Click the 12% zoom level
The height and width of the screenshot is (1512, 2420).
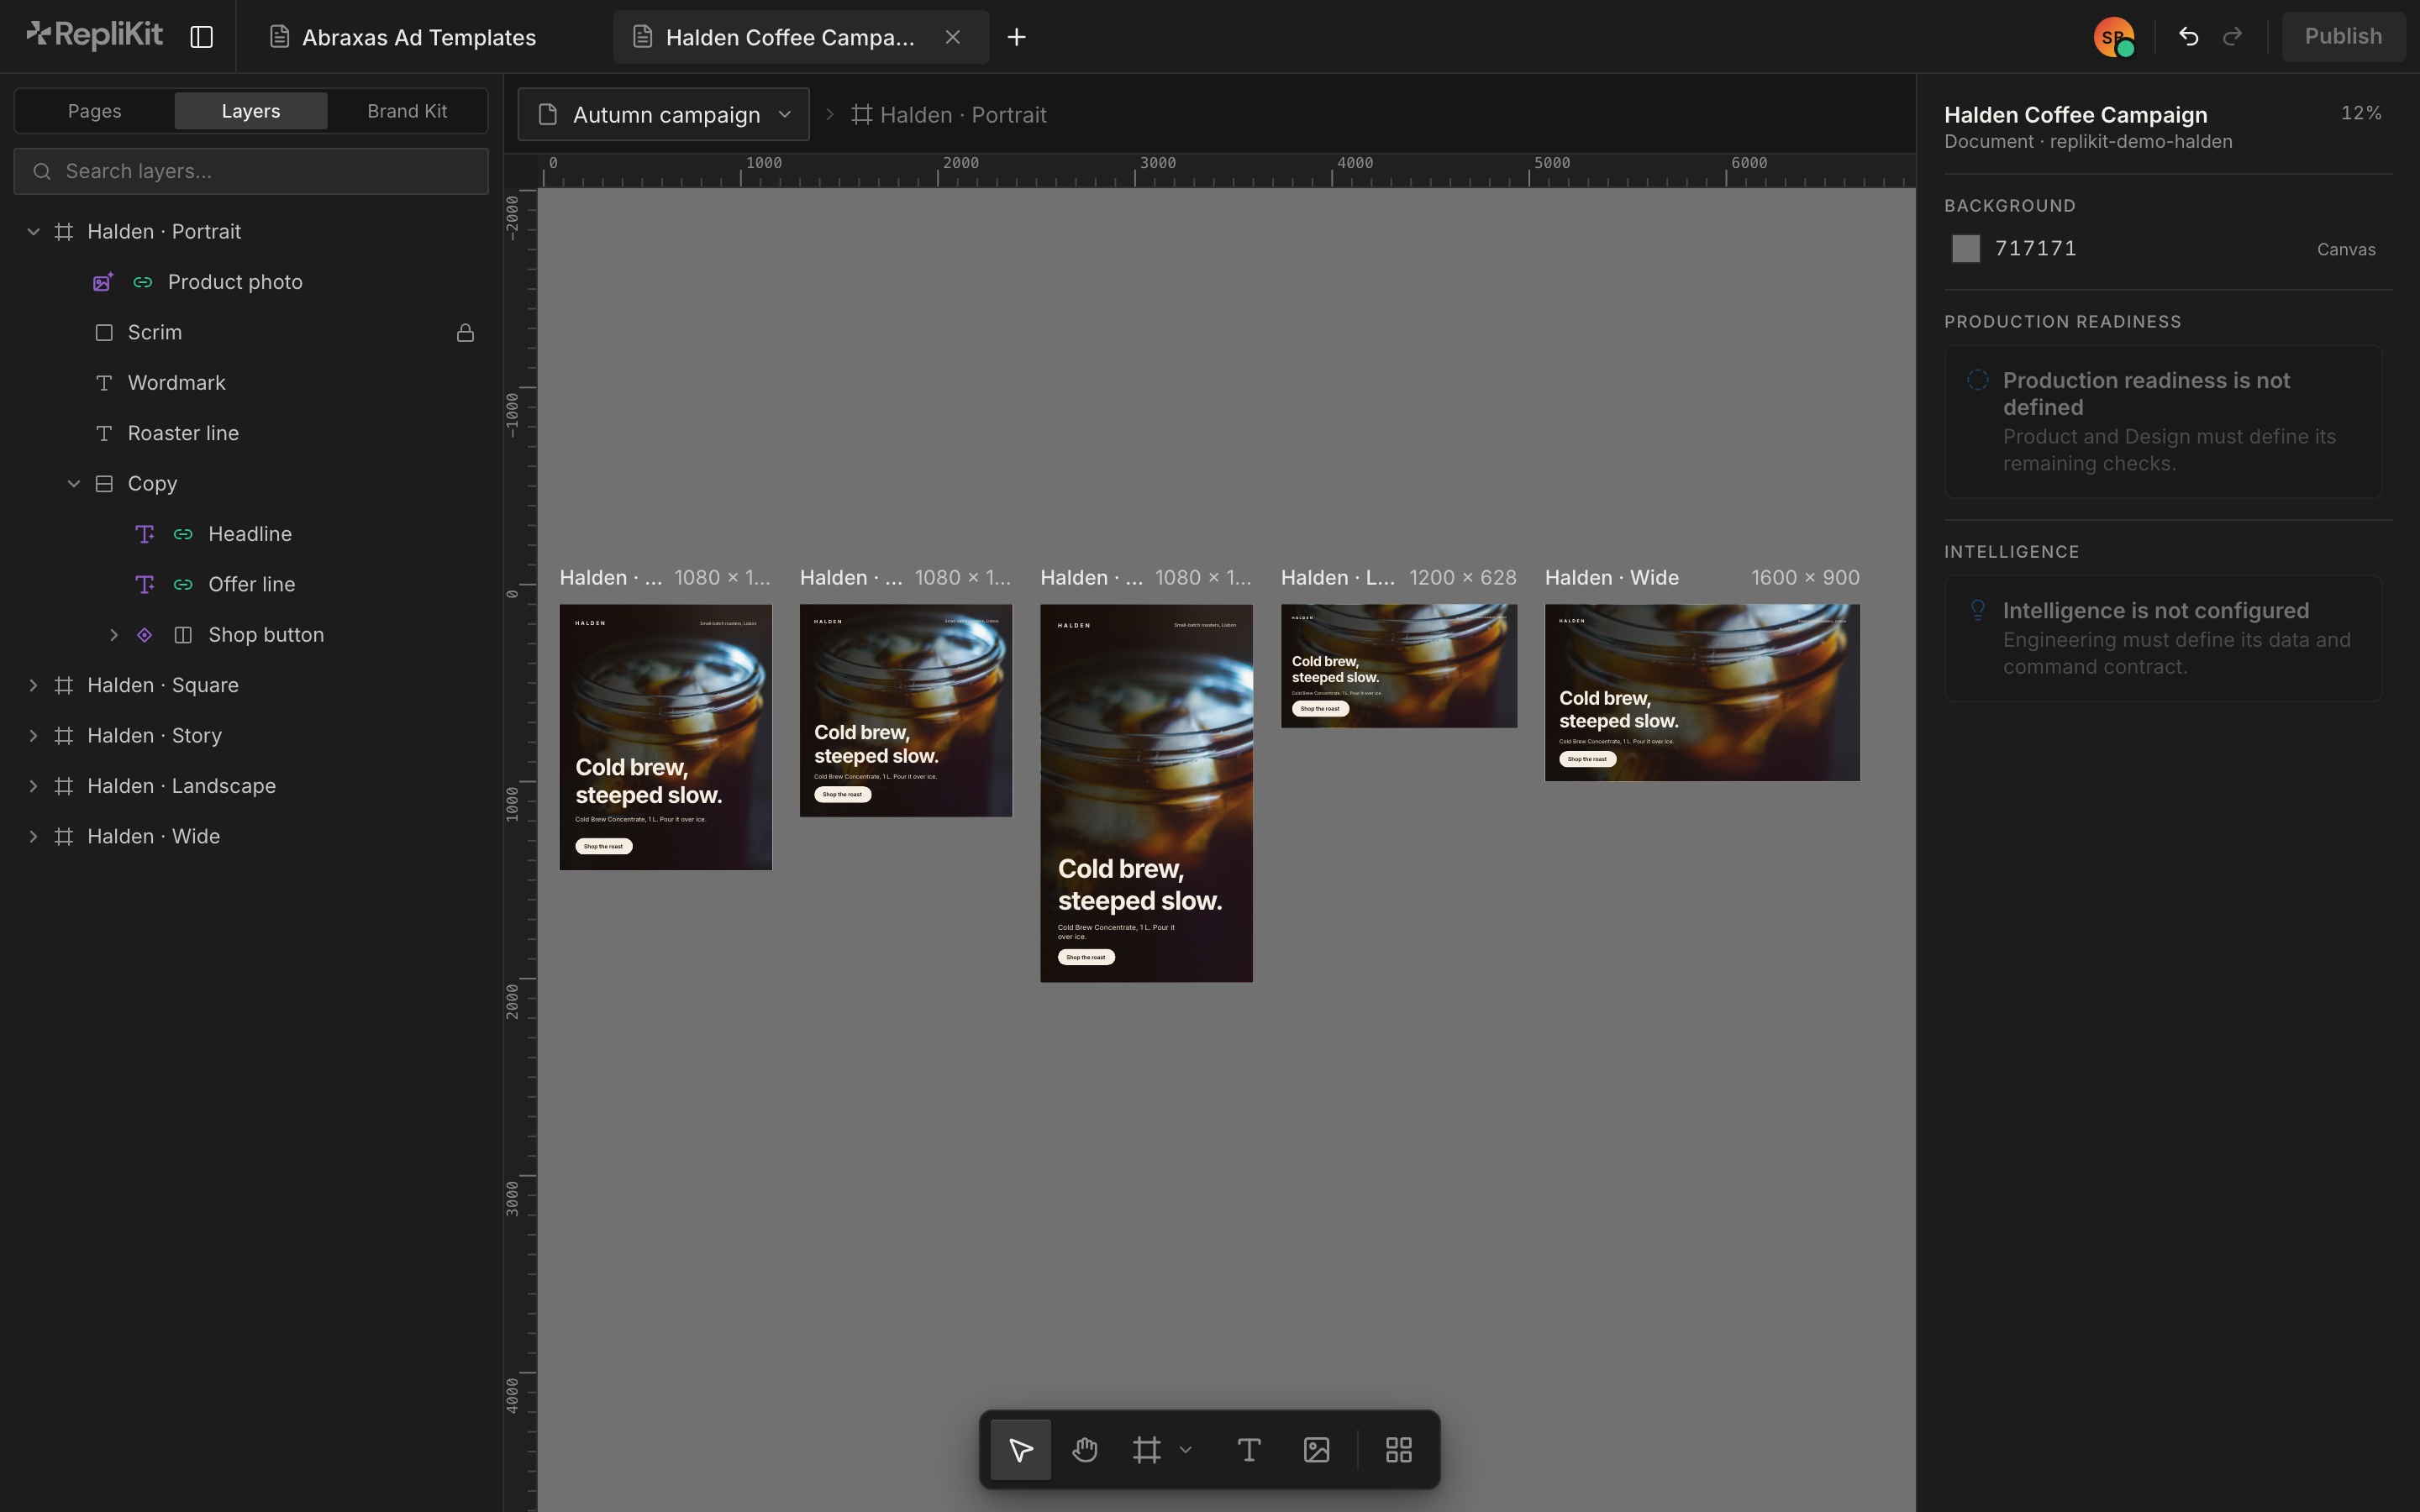2361,113
